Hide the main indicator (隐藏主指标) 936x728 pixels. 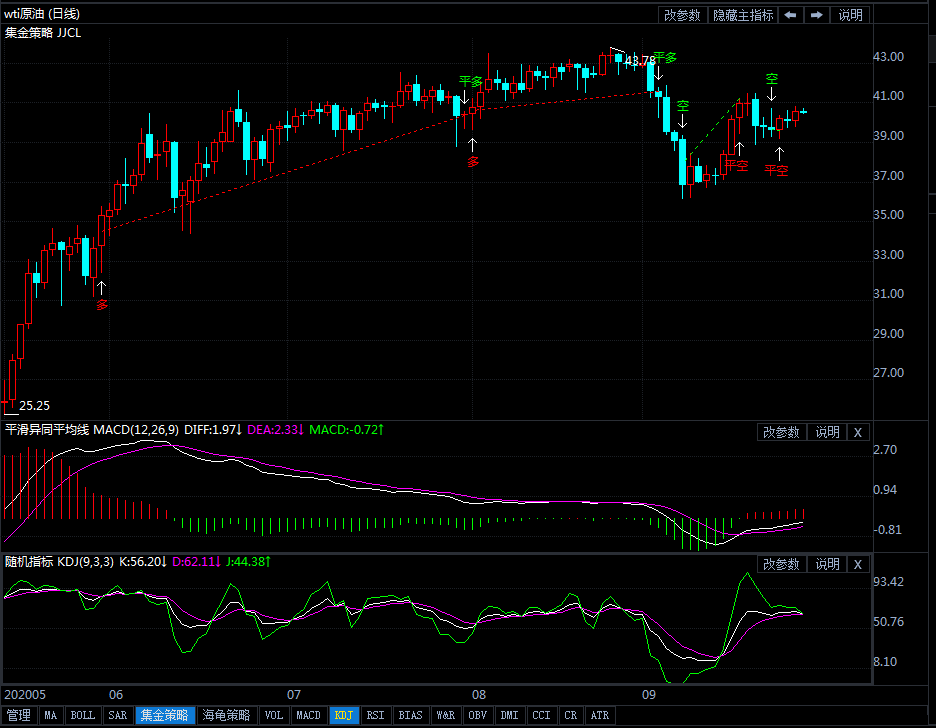coord(742,15)
